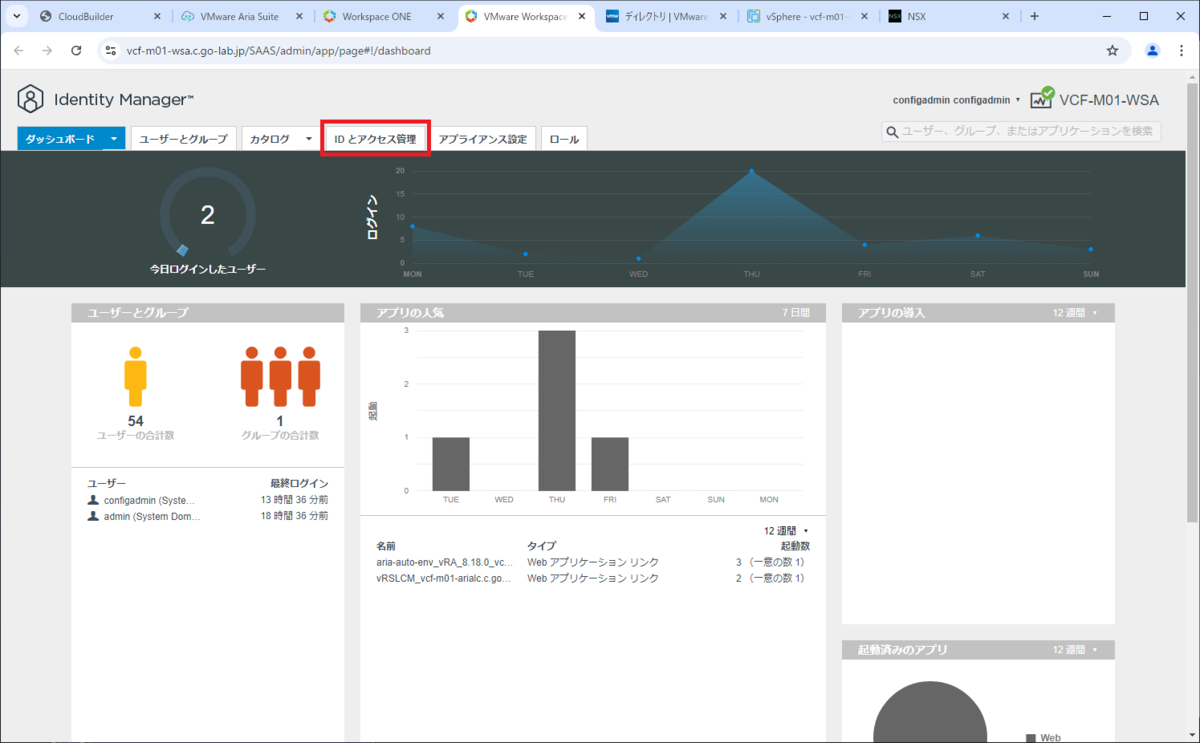Click the 最終ログイン column header
Screen dimensions: 1200x743
coord(299,483)
